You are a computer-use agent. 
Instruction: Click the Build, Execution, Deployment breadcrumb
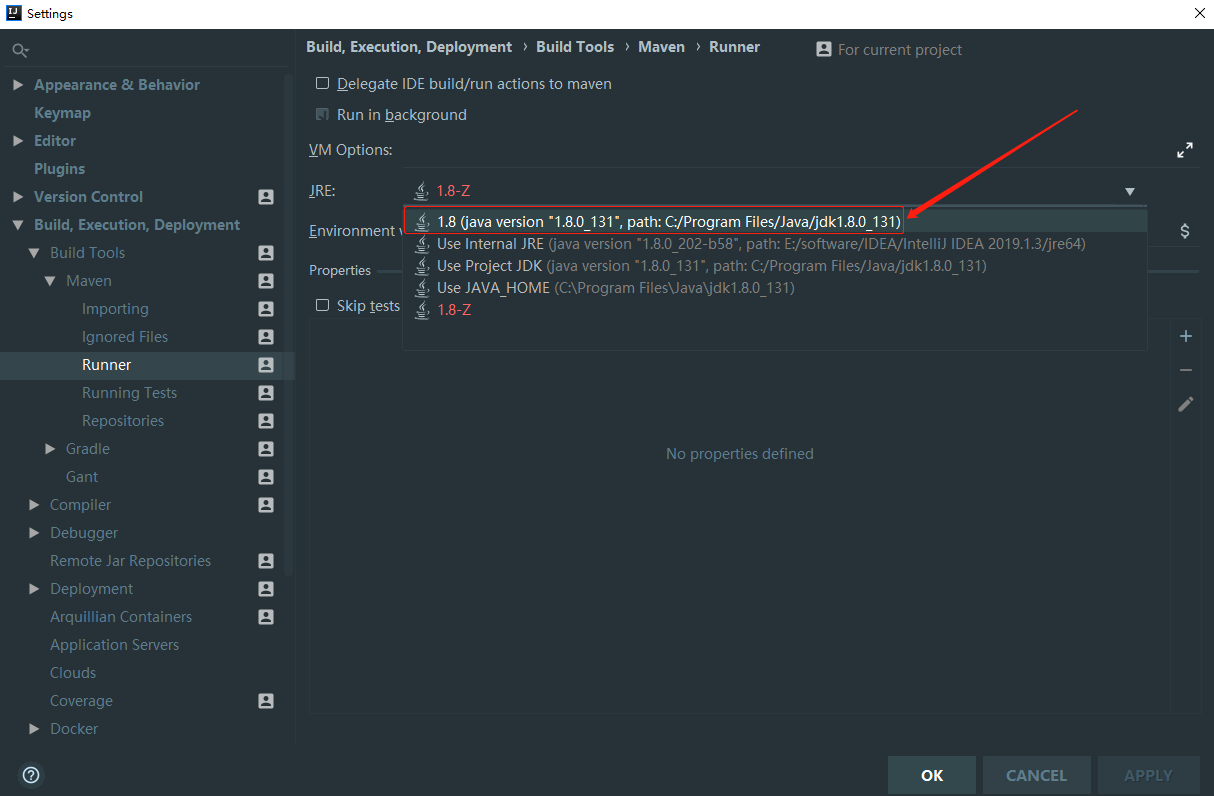[409, 47]
